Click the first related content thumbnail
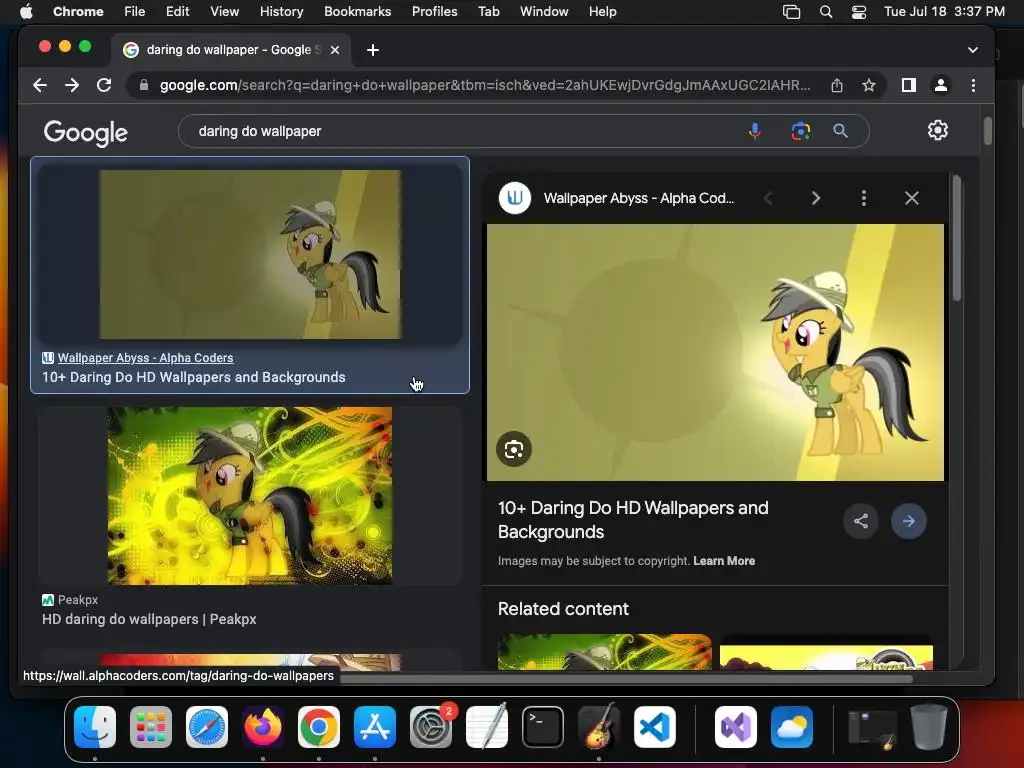Viewport: 1024px width, 768px height. point(605,652)
